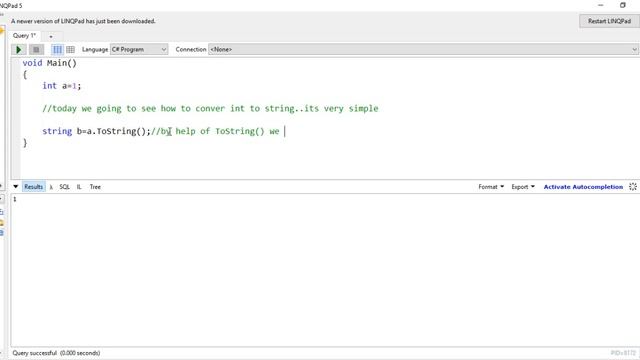
Task: Expand the Format dropdown menu
Action: pyautogui.click(x=491, y=187)
